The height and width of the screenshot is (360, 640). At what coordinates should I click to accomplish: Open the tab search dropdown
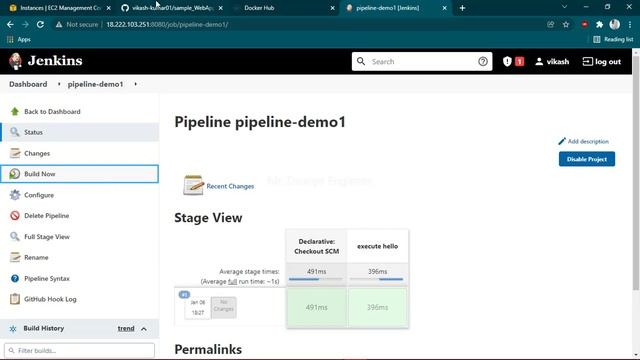pyautogui.click(x=564, y=7)
